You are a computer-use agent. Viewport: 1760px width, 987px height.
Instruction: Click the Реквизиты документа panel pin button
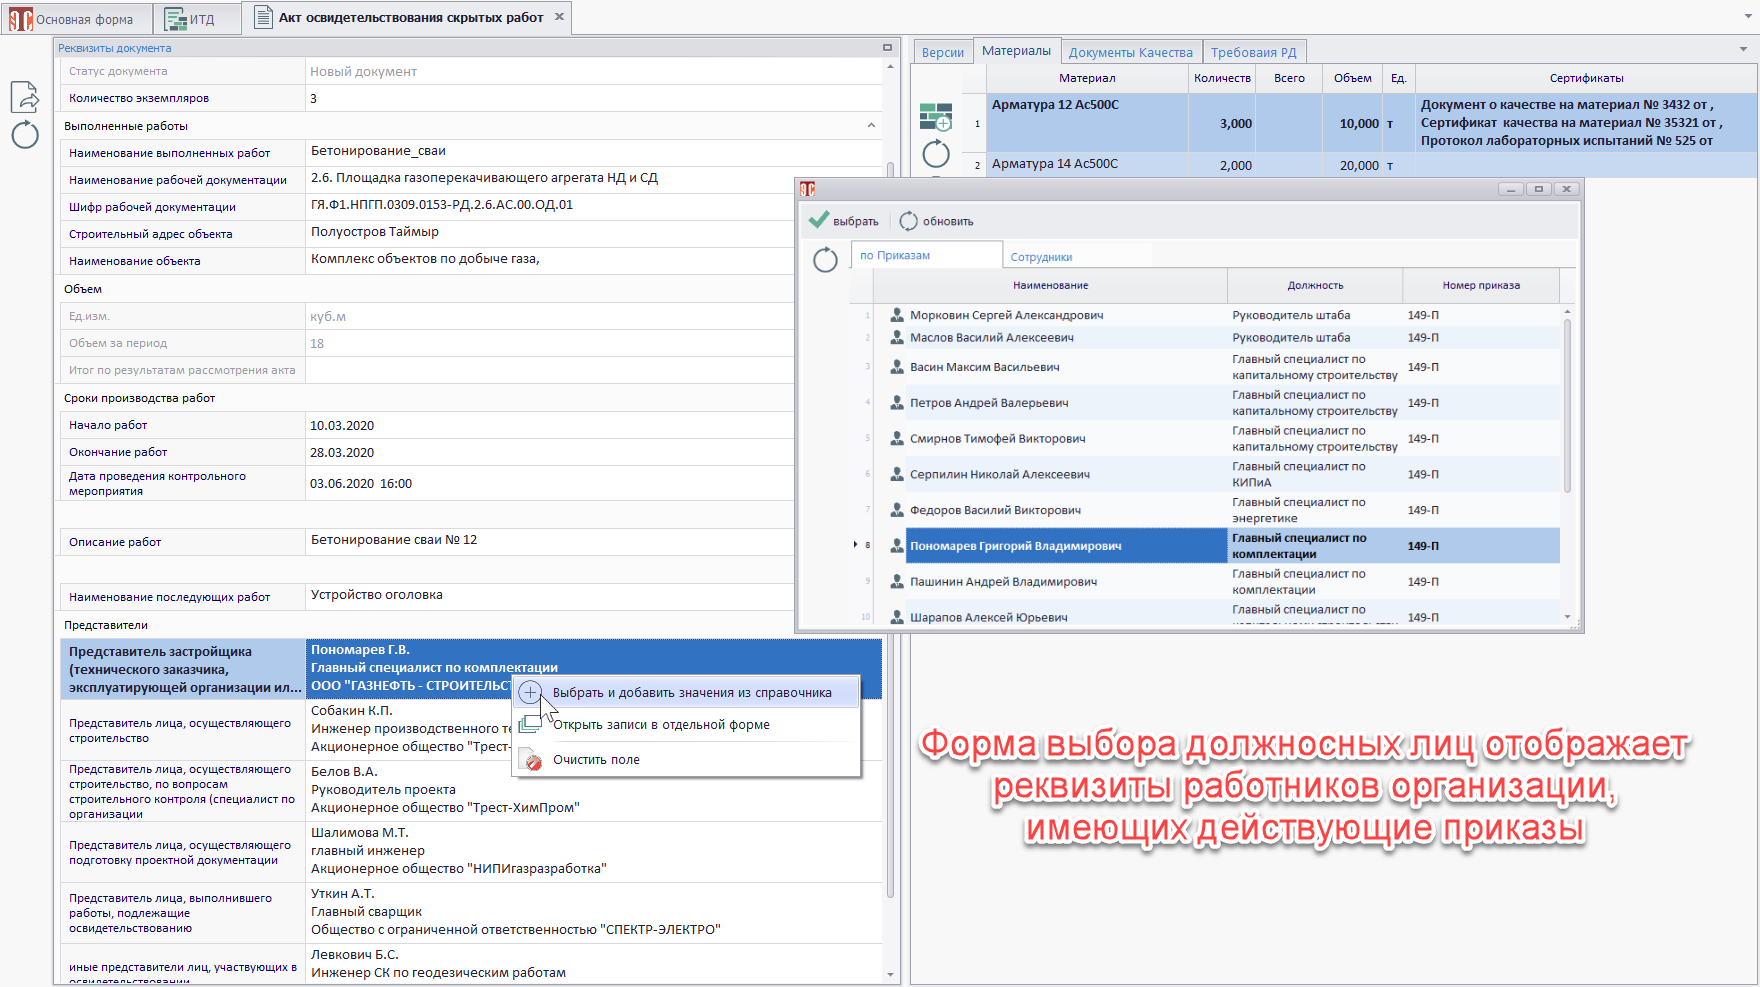[887, 48]
